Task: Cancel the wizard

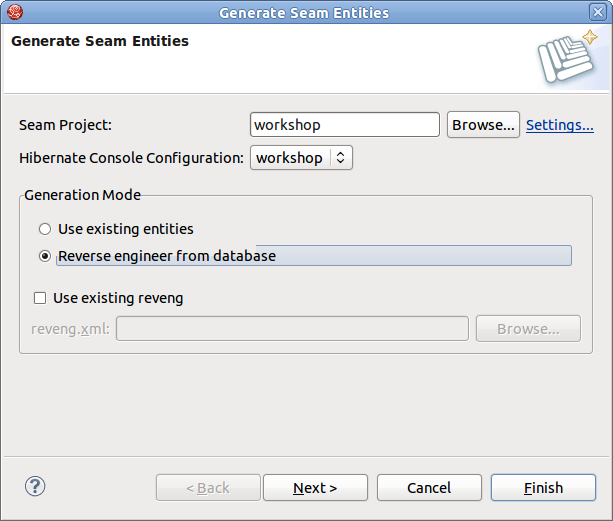Action: click(429, 488)
